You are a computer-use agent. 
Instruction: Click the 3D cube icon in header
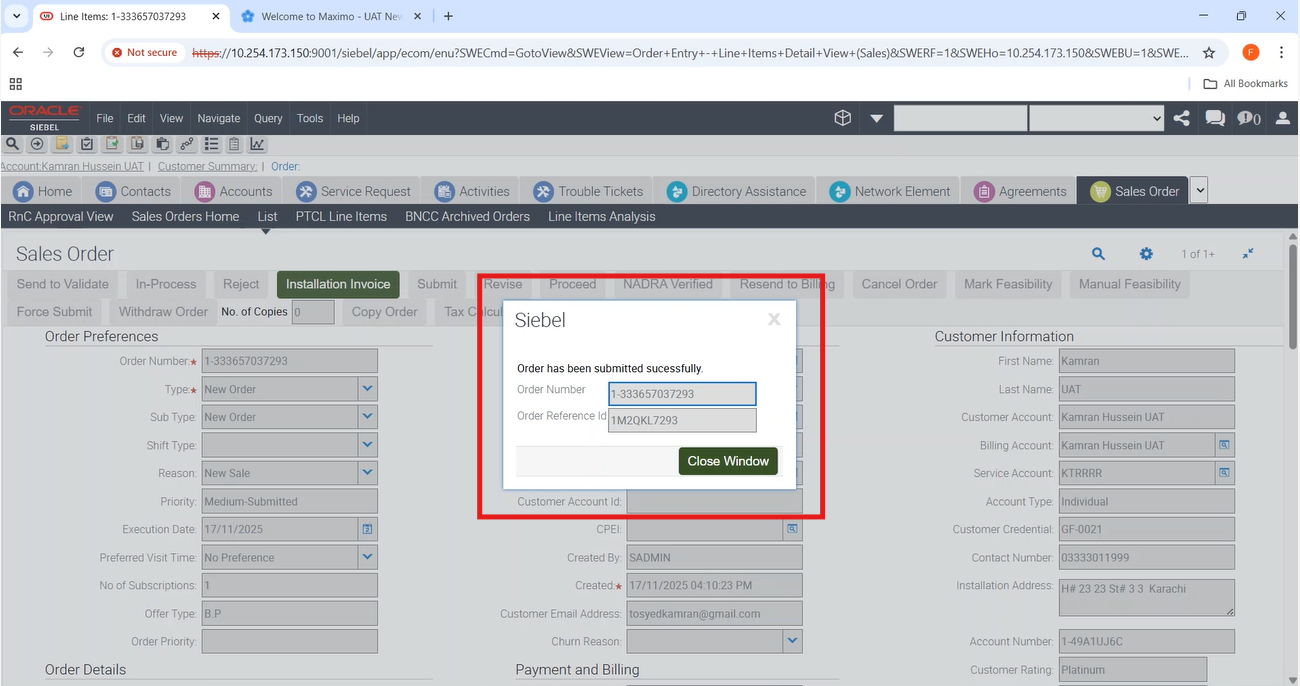[843, 118]
